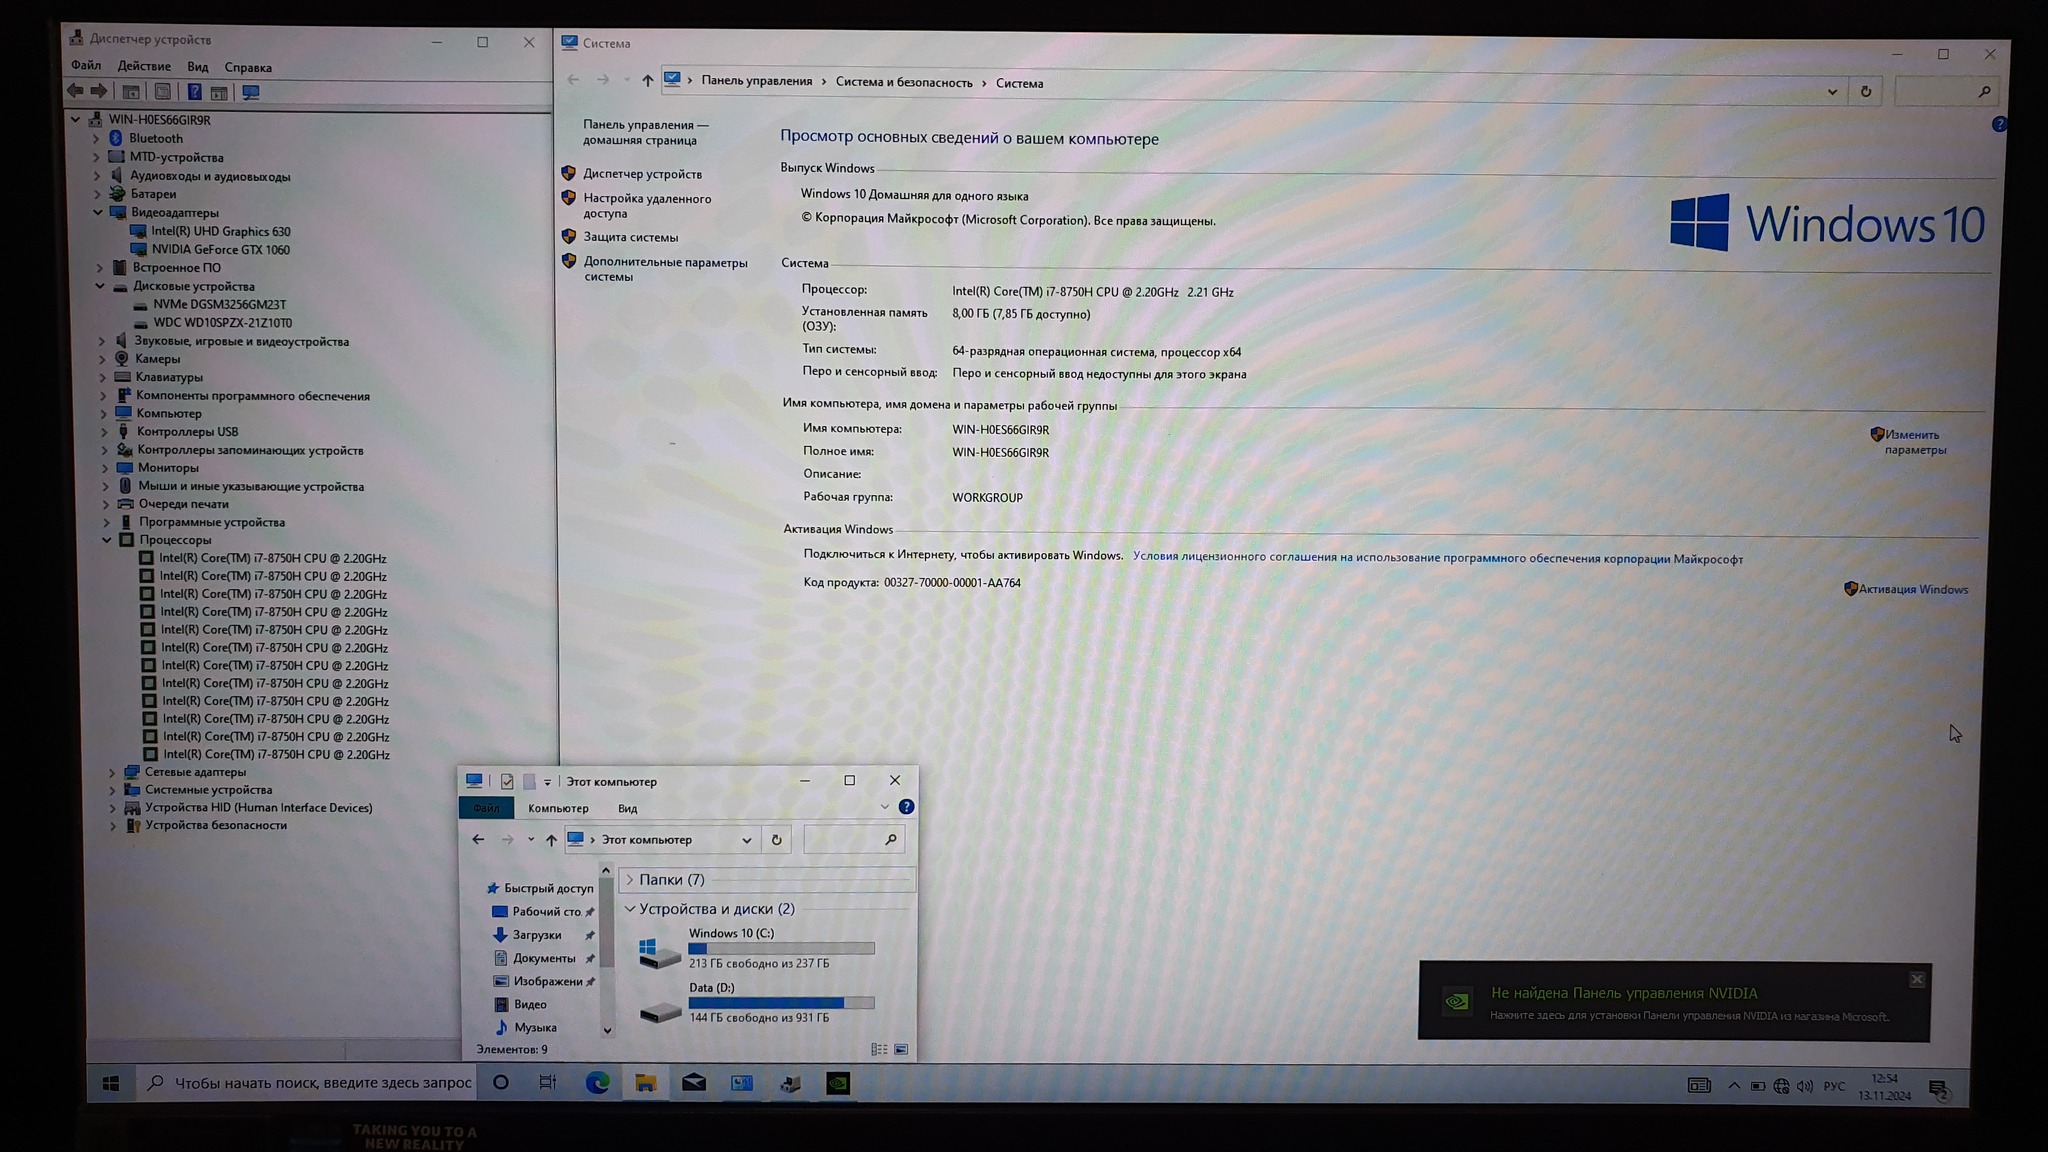The width and height of the screenshot is (2048, 1152).
Task: Click the NVIDIA icon on the taskbar
Action: tap(837, 1083)
